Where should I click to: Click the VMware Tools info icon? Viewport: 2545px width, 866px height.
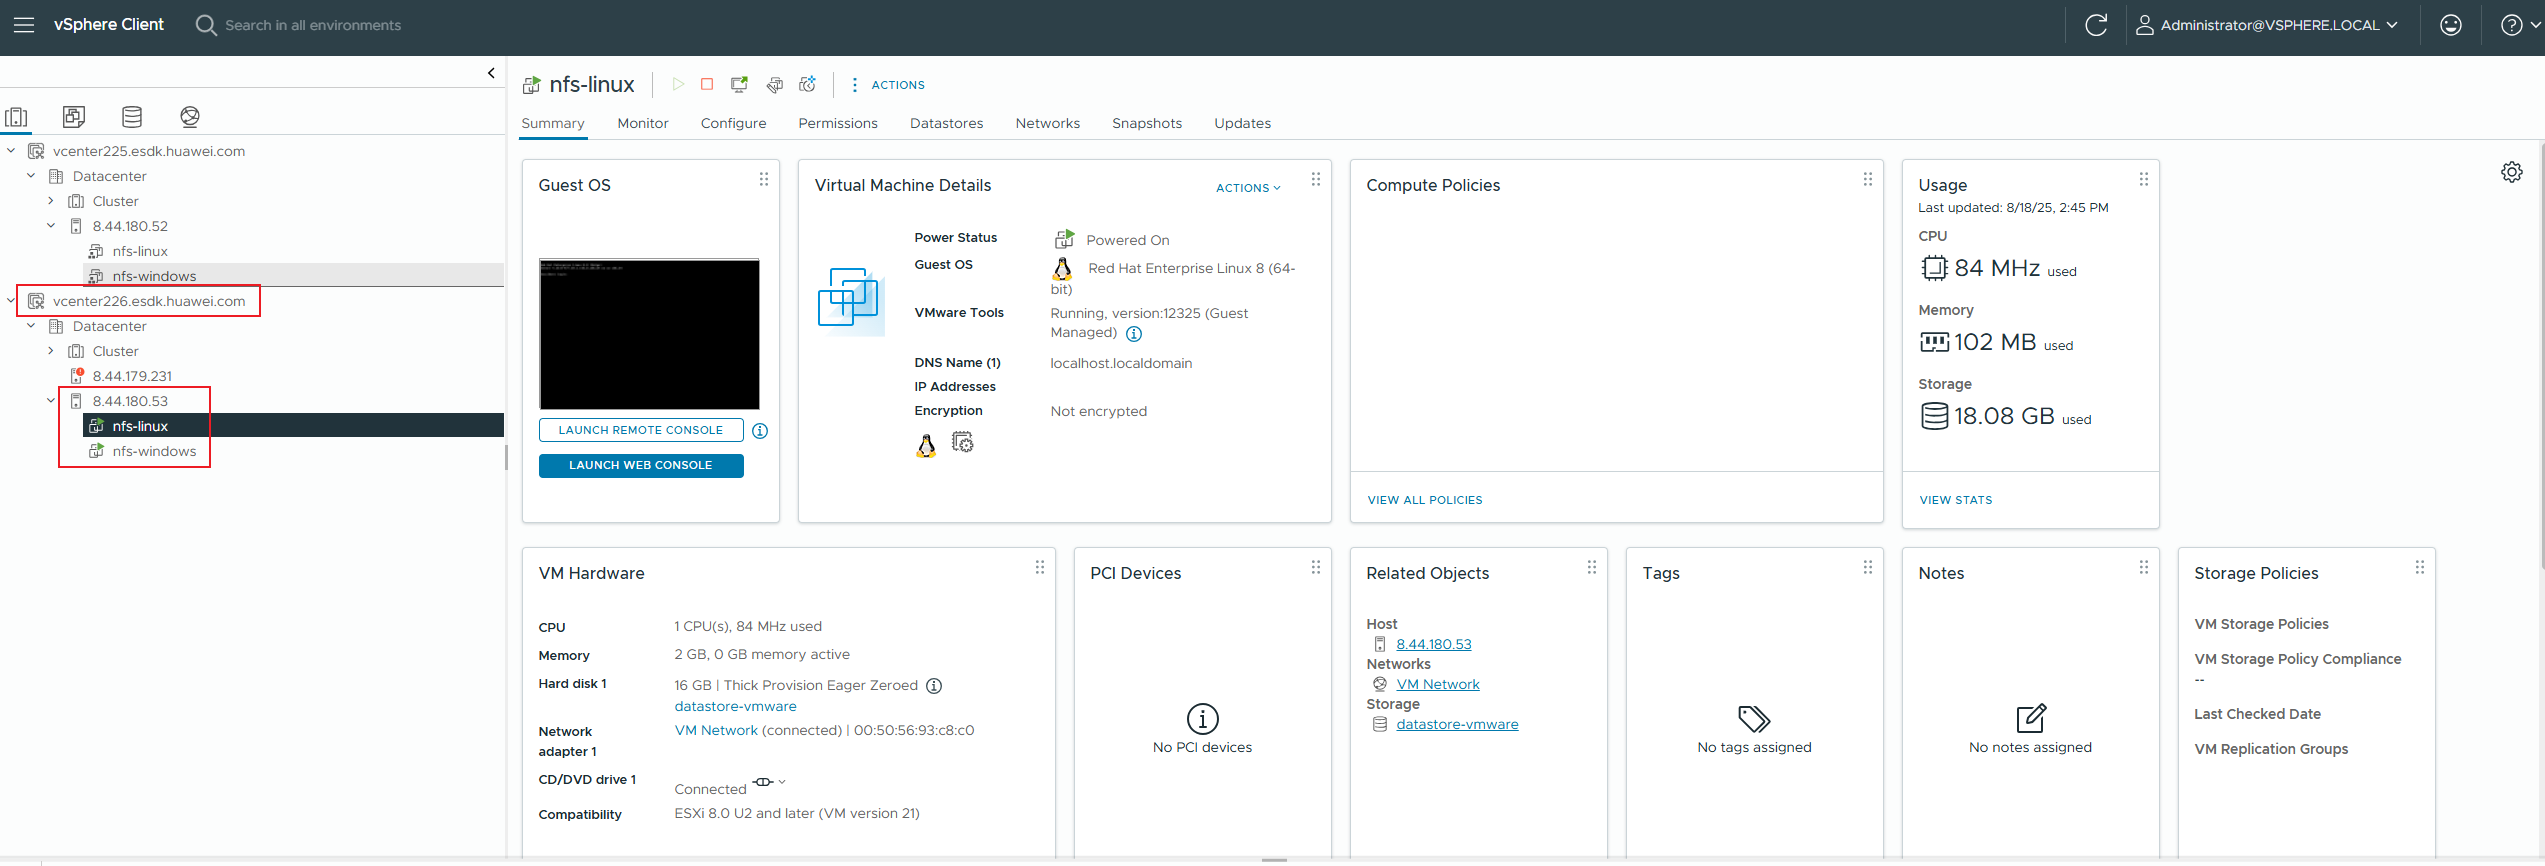(1134, 334)
